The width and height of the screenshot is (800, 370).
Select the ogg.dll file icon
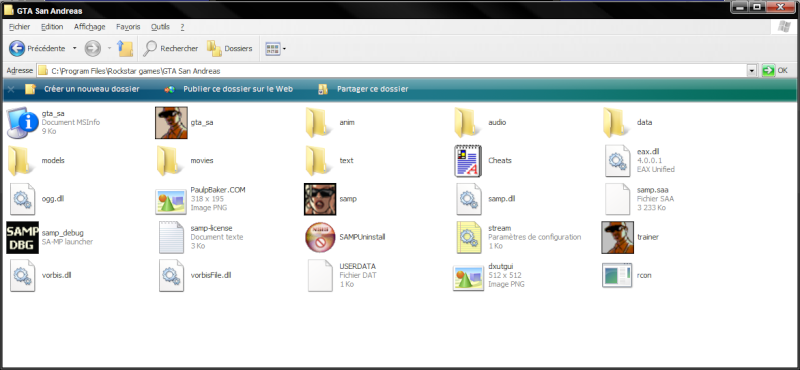point(22,199)
